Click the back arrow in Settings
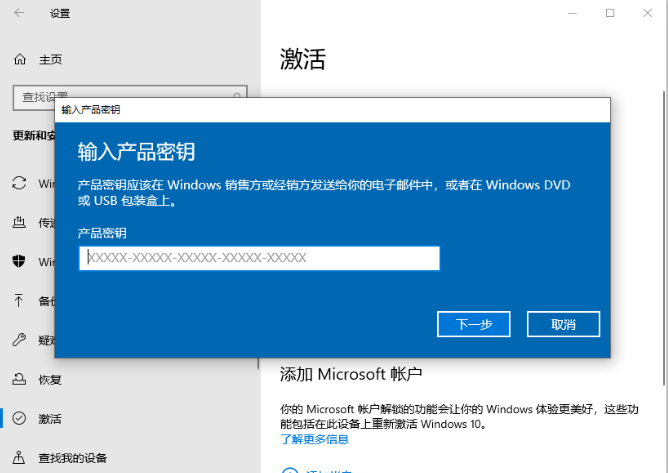The image size is (668, 473). (21, 14)
